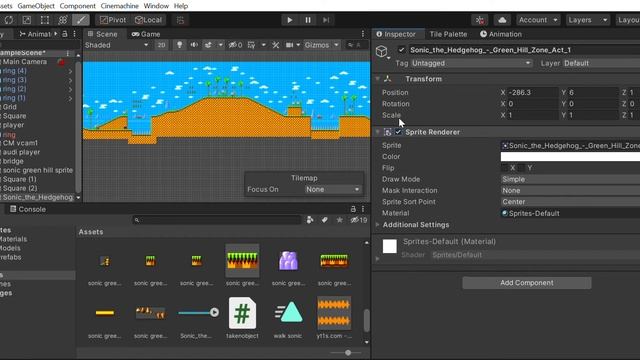Image resolution: width=640 pixels, height=360 pixels.
Task: Select the Scale tool in toolbar
Action: tap(27, 20)
